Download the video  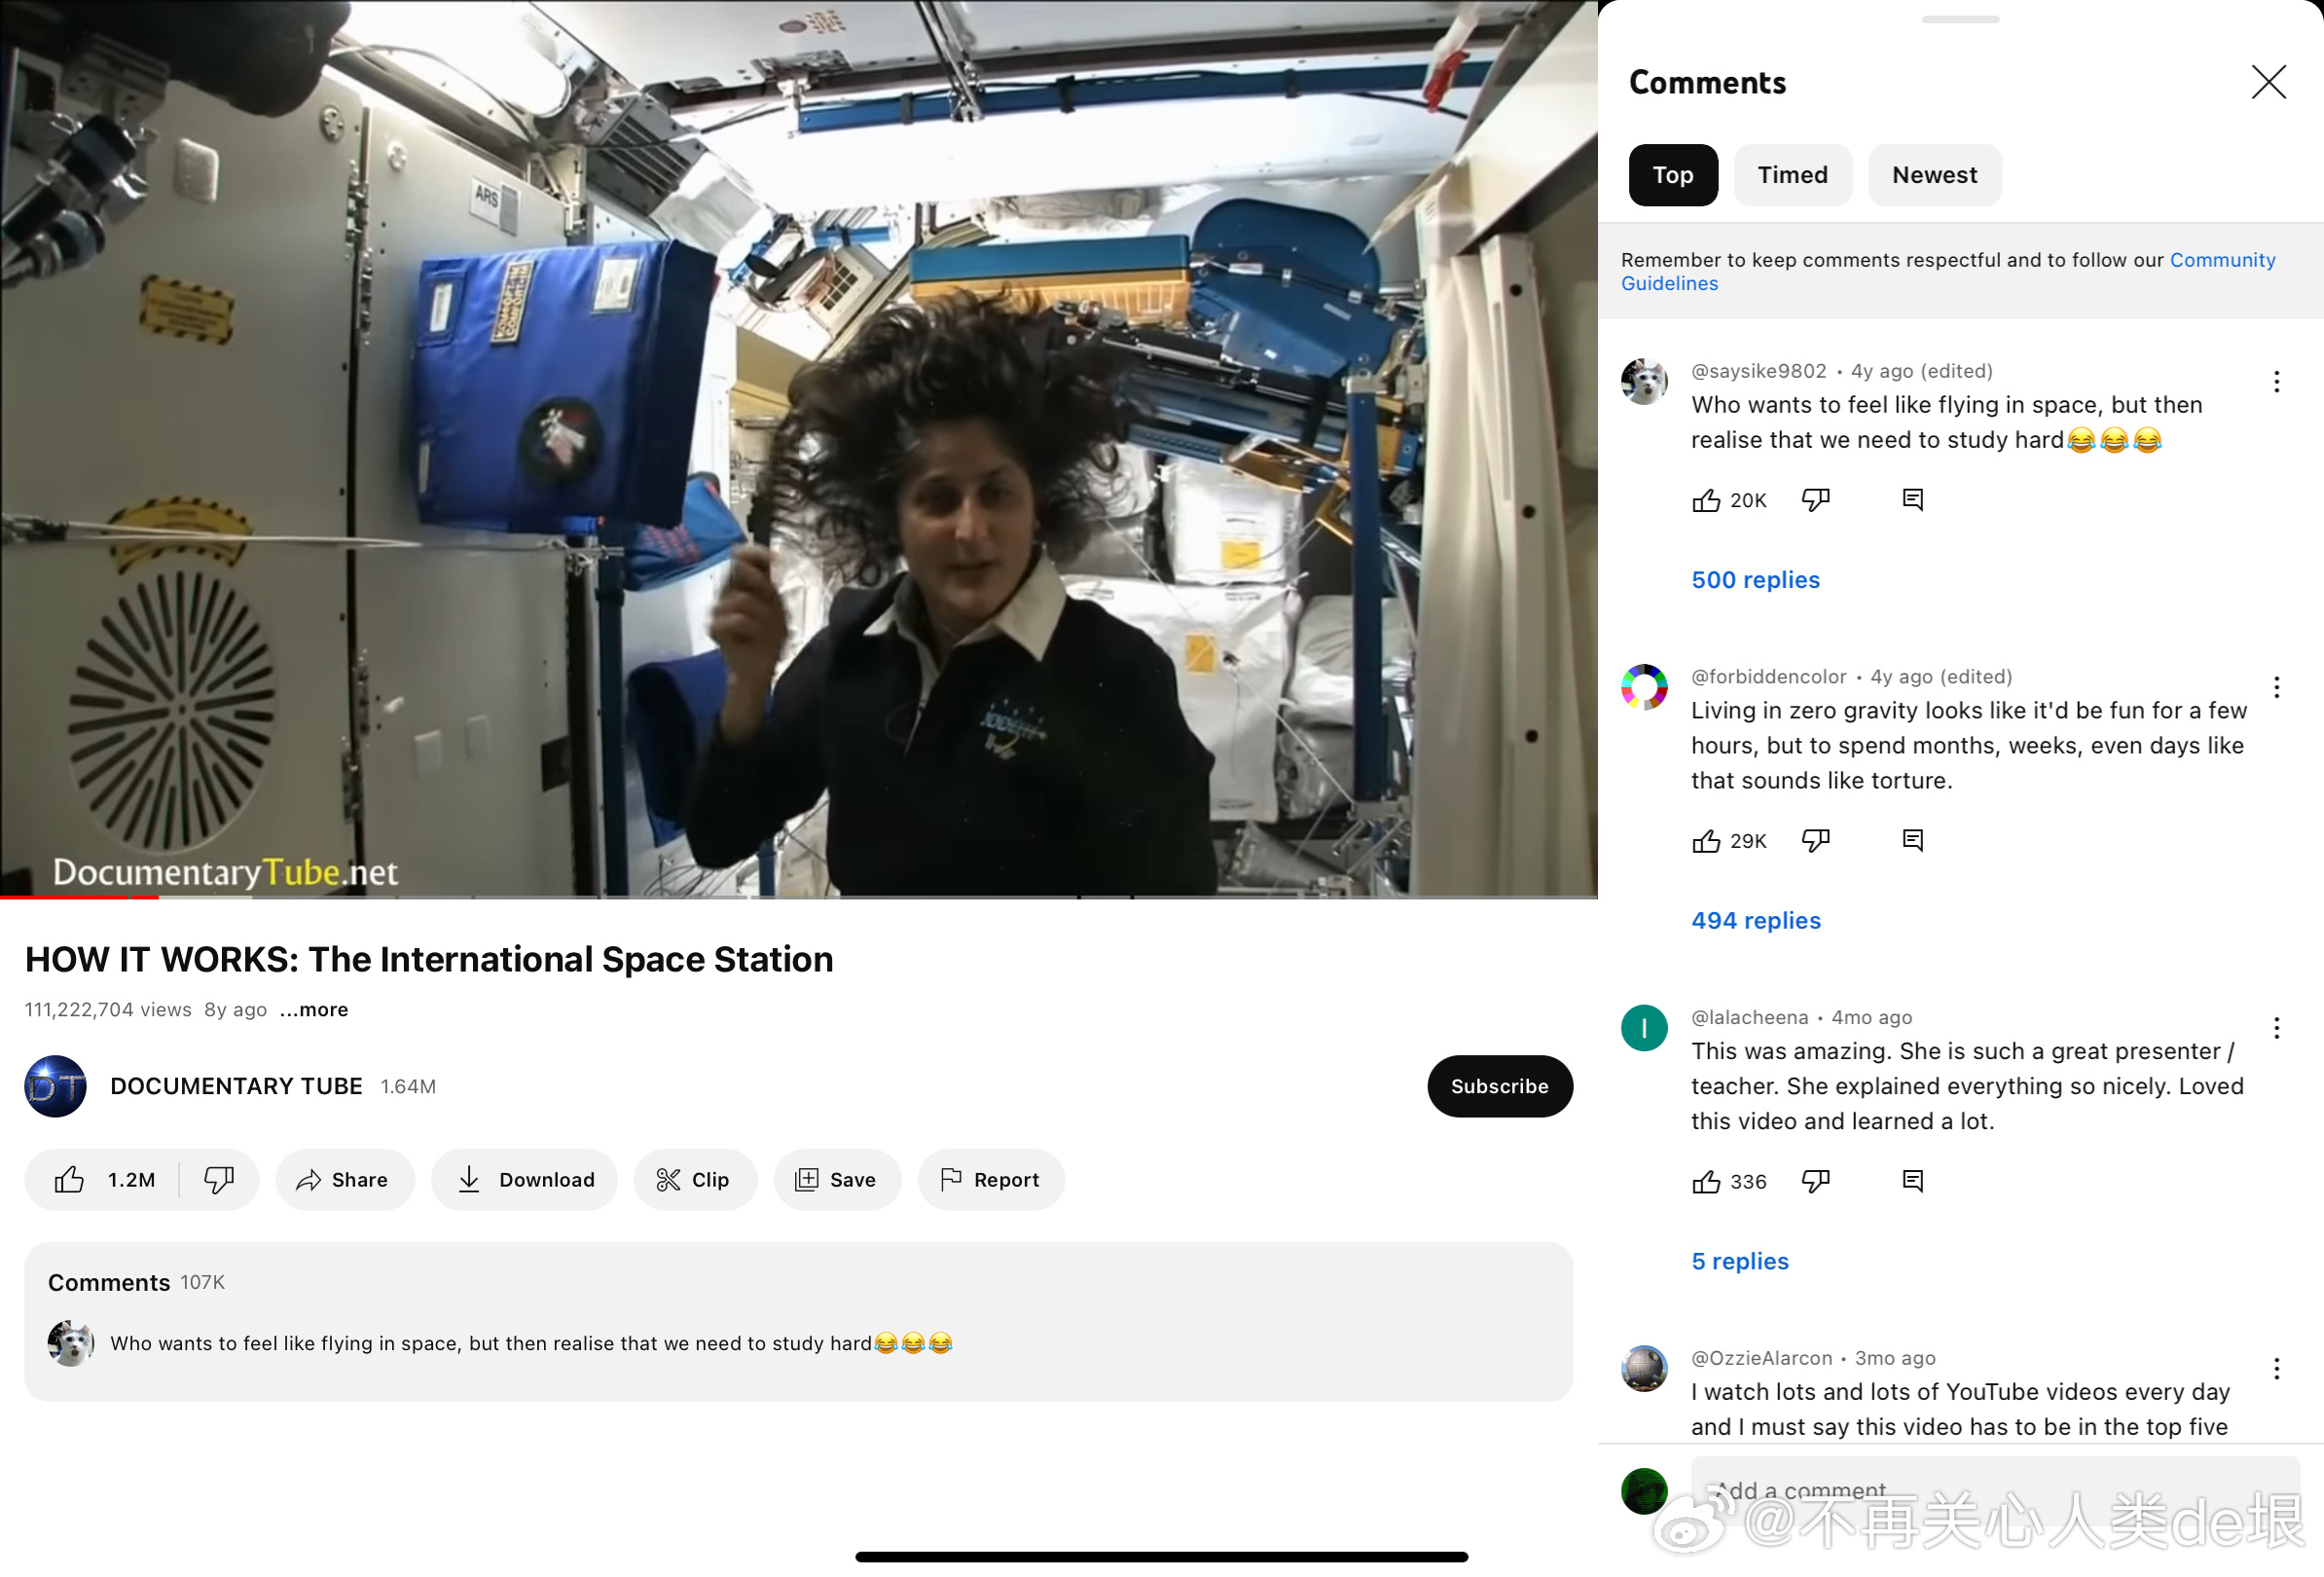click(524, 1180)
